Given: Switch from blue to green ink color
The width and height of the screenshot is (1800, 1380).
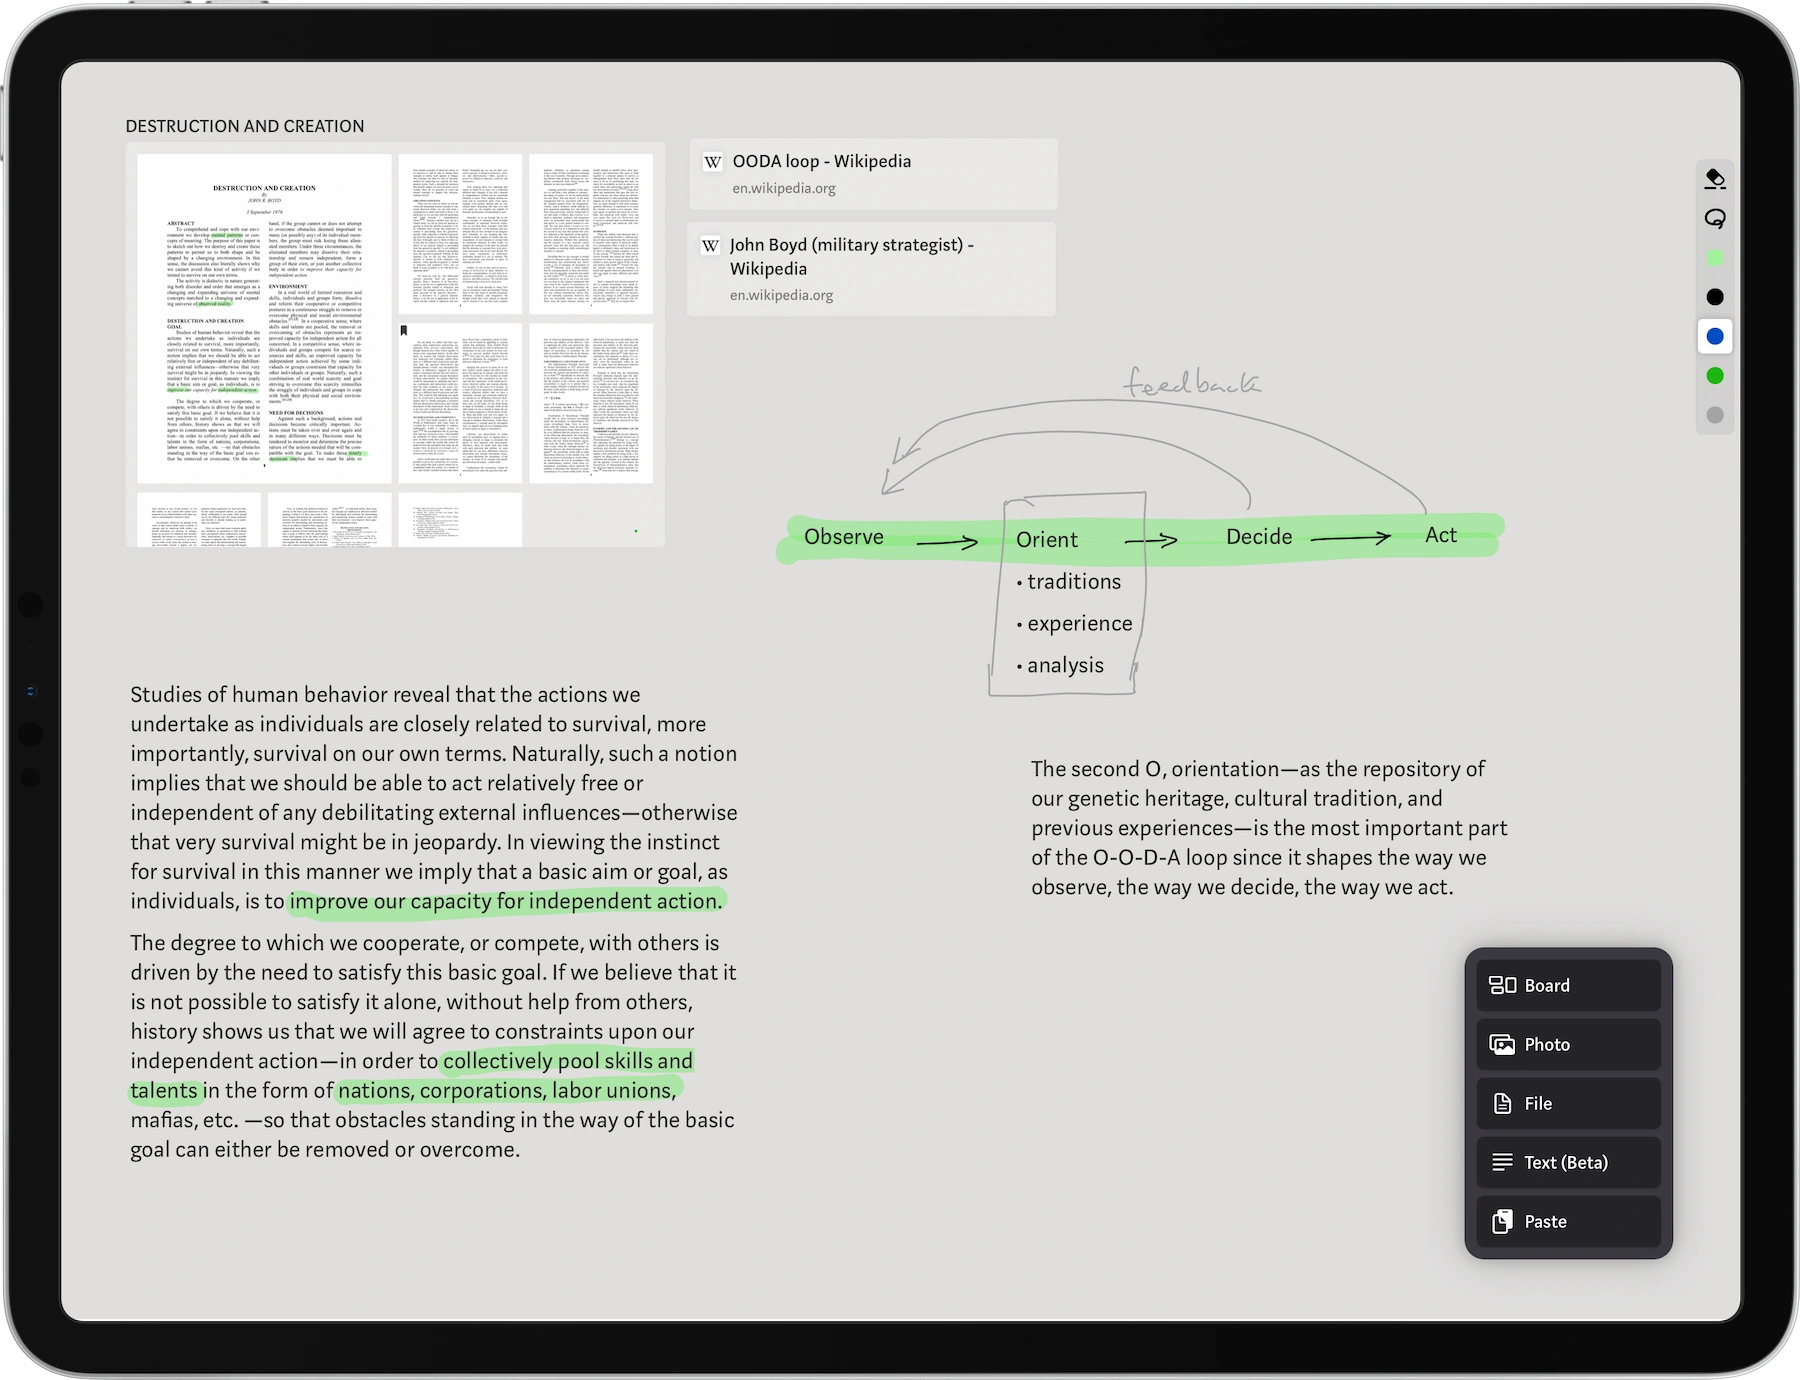Looking at the screenshot, I should pos(1714,374).
